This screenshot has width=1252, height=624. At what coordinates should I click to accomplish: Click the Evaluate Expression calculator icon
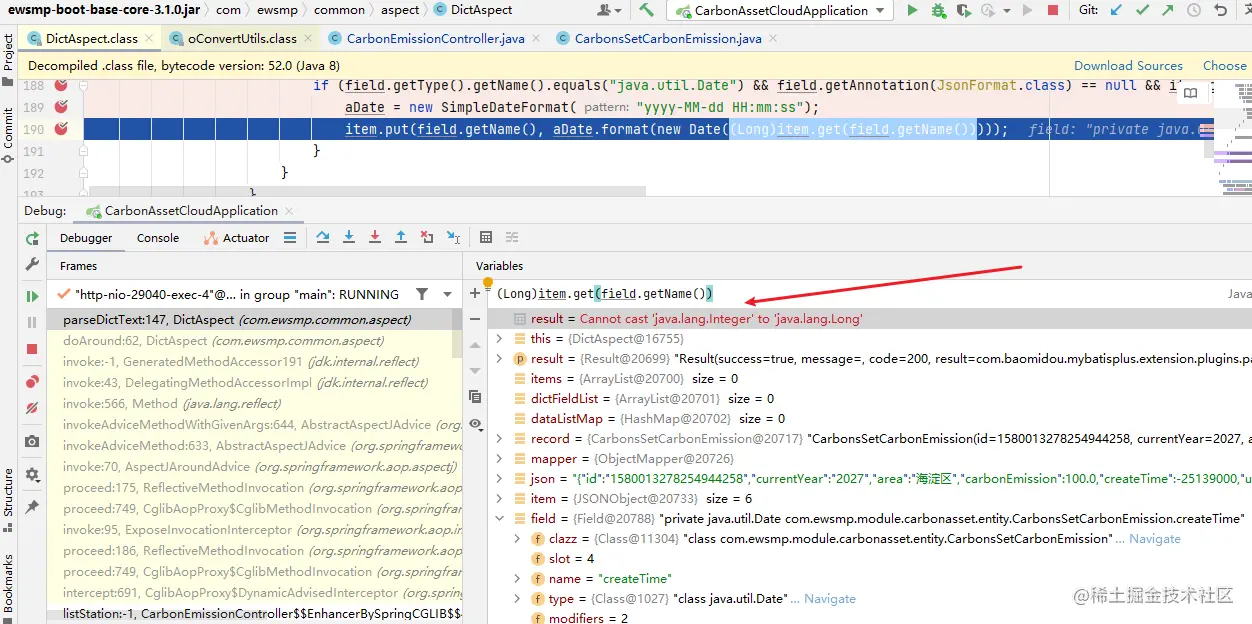(x=486, y=237)
